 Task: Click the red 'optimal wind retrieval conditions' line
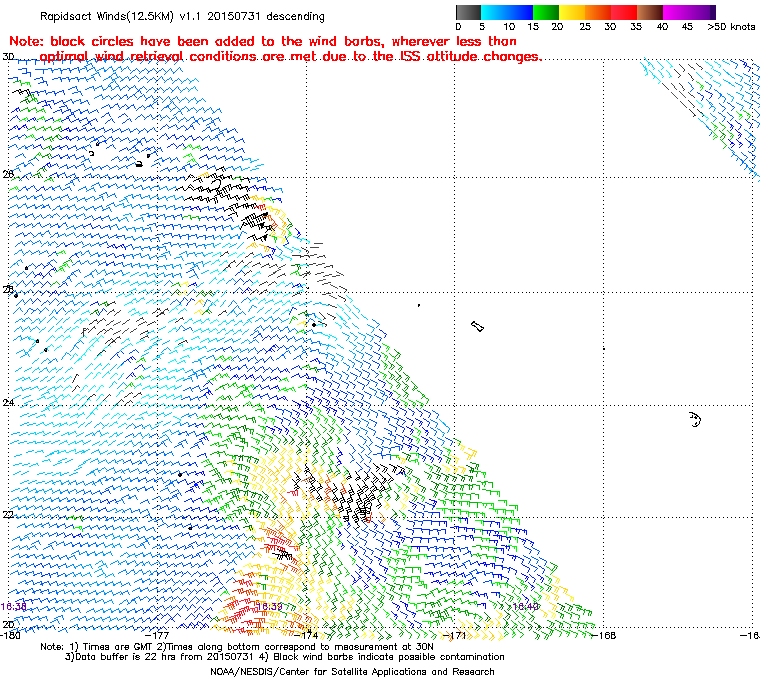pos(290,56)
